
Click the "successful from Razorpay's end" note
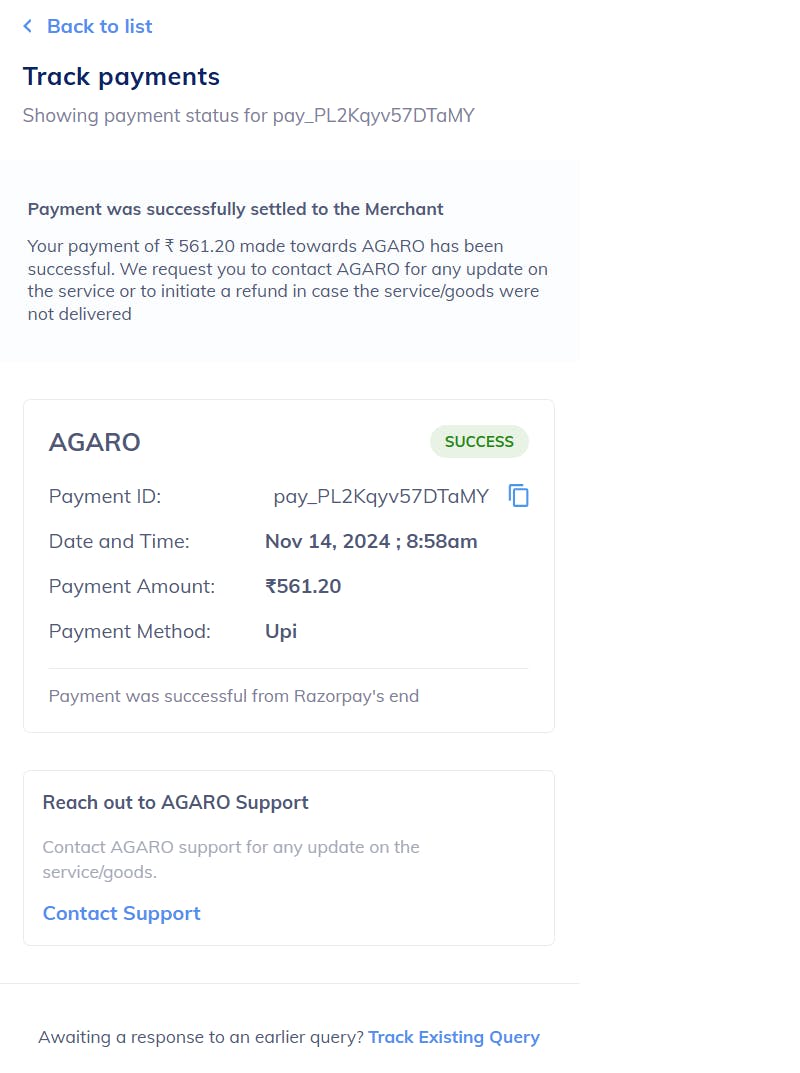tap(233, 696)
